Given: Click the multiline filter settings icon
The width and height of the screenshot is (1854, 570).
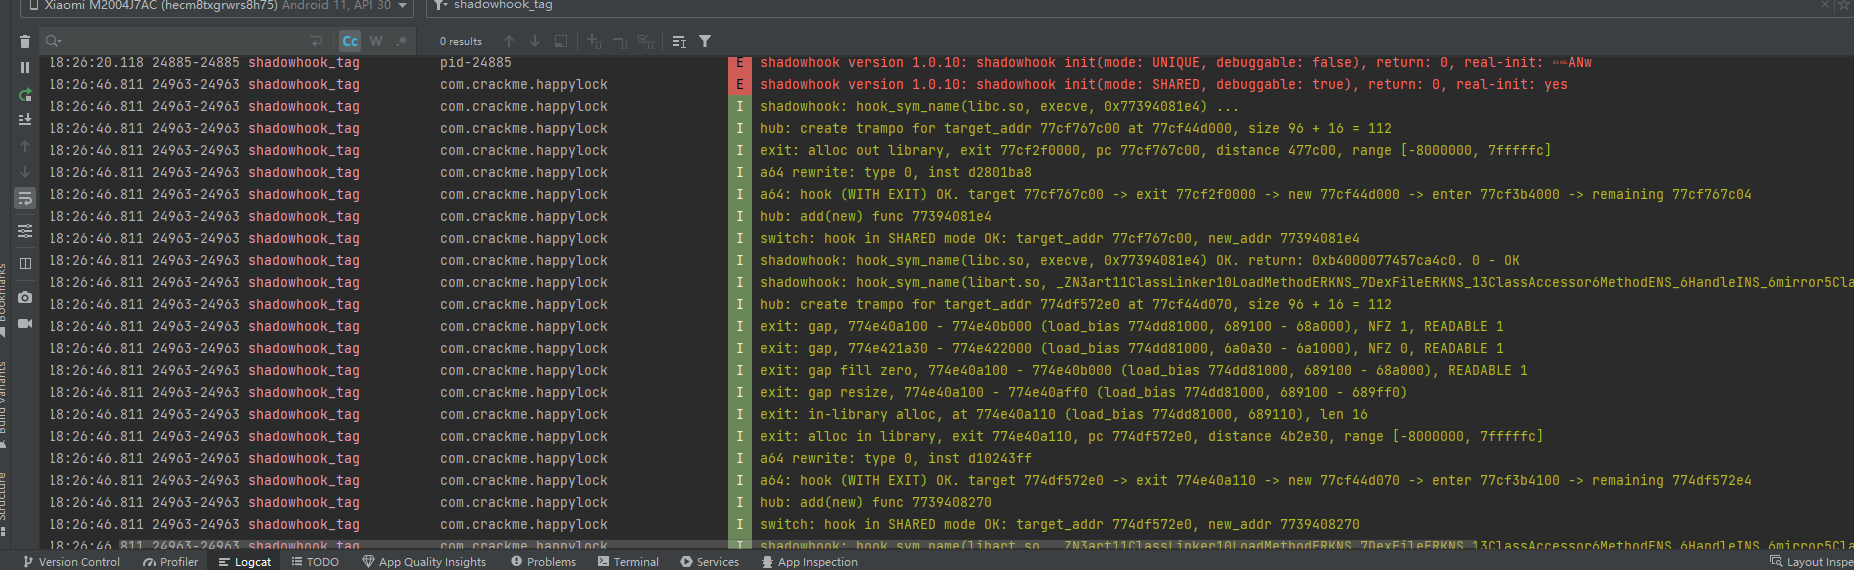Looking at the screenshot, I should 679,41.
